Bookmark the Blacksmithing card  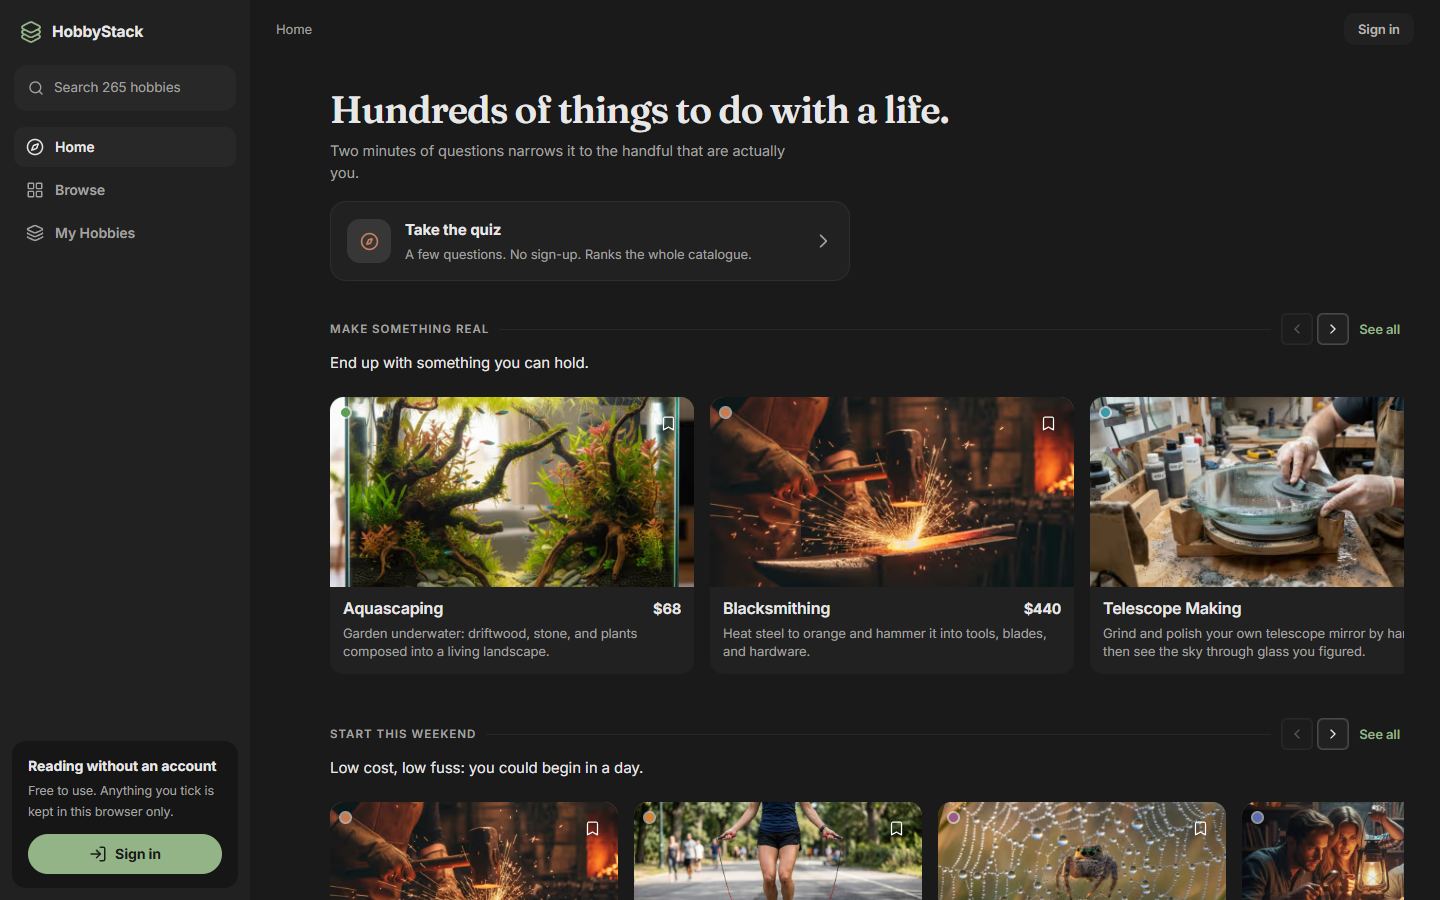click(x=1048, y=423)
